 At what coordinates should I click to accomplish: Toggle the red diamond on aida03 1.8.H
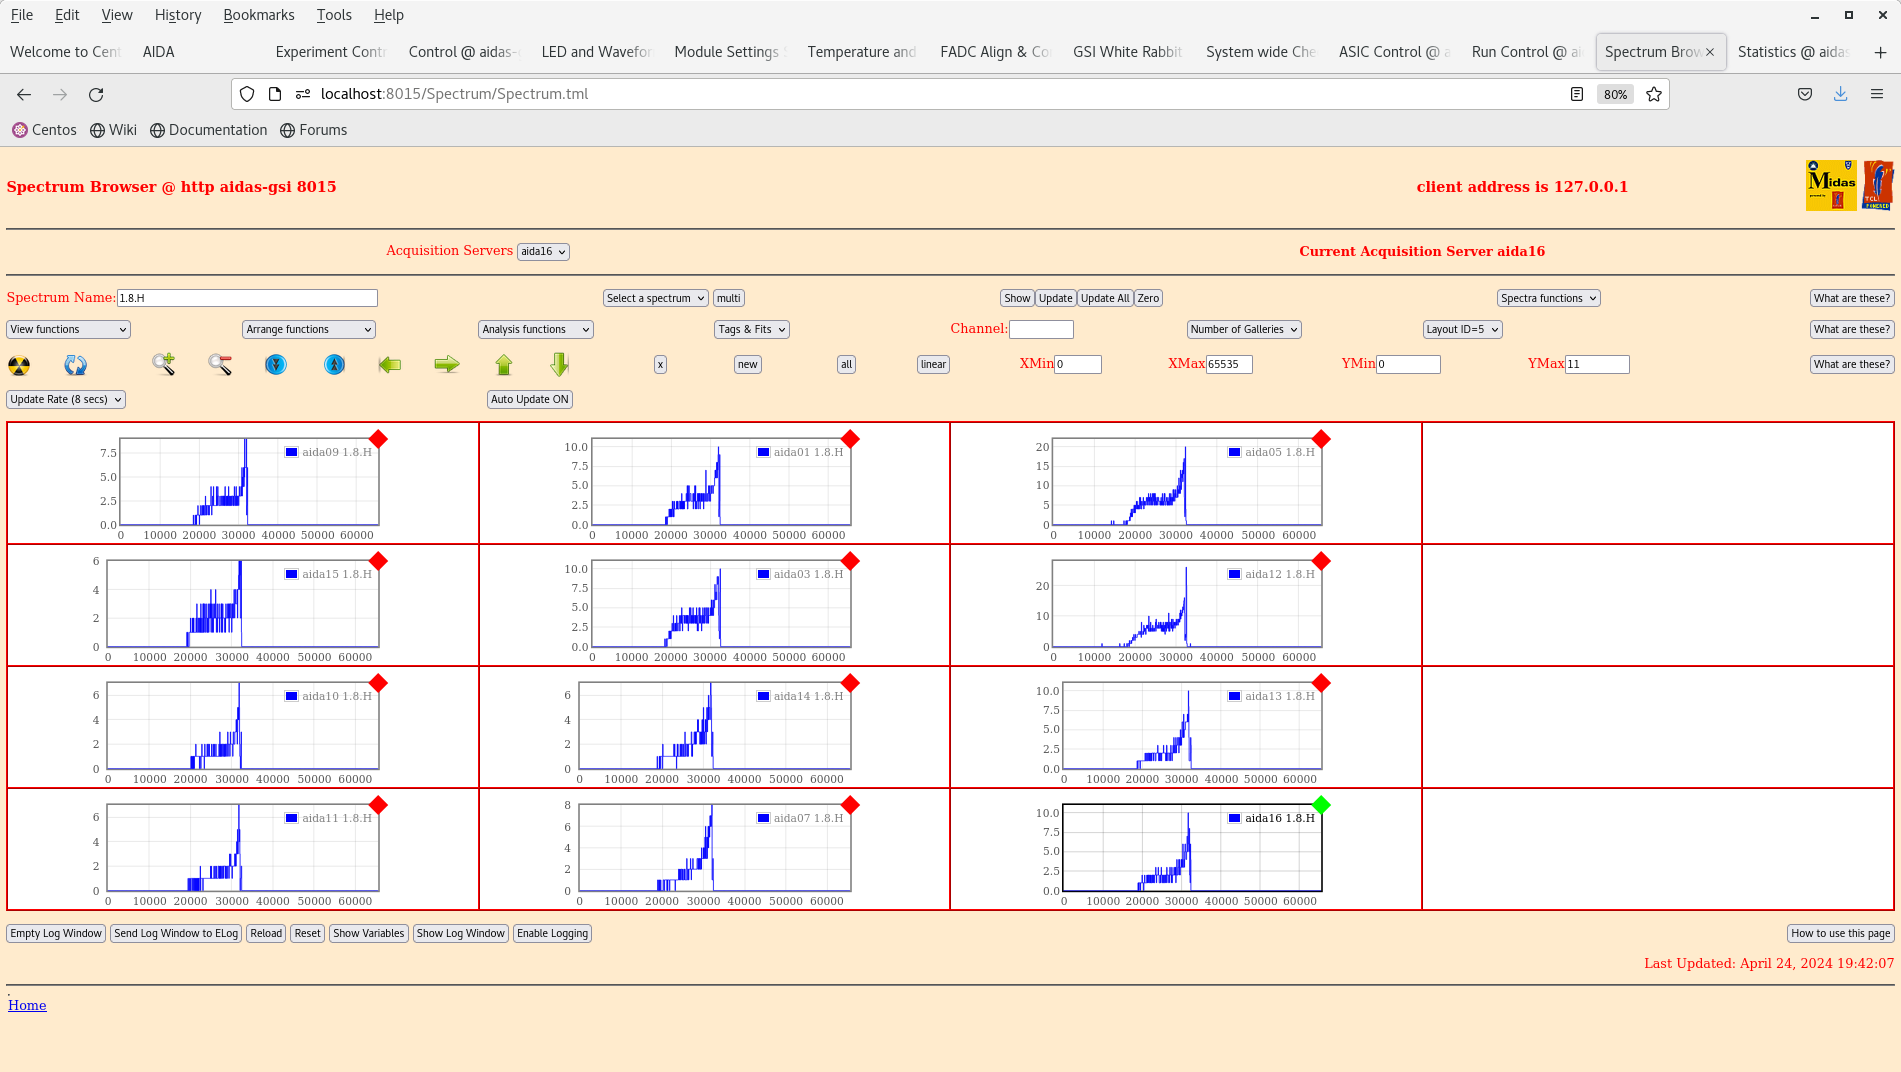pyautogui.click(x=850, y=561)
